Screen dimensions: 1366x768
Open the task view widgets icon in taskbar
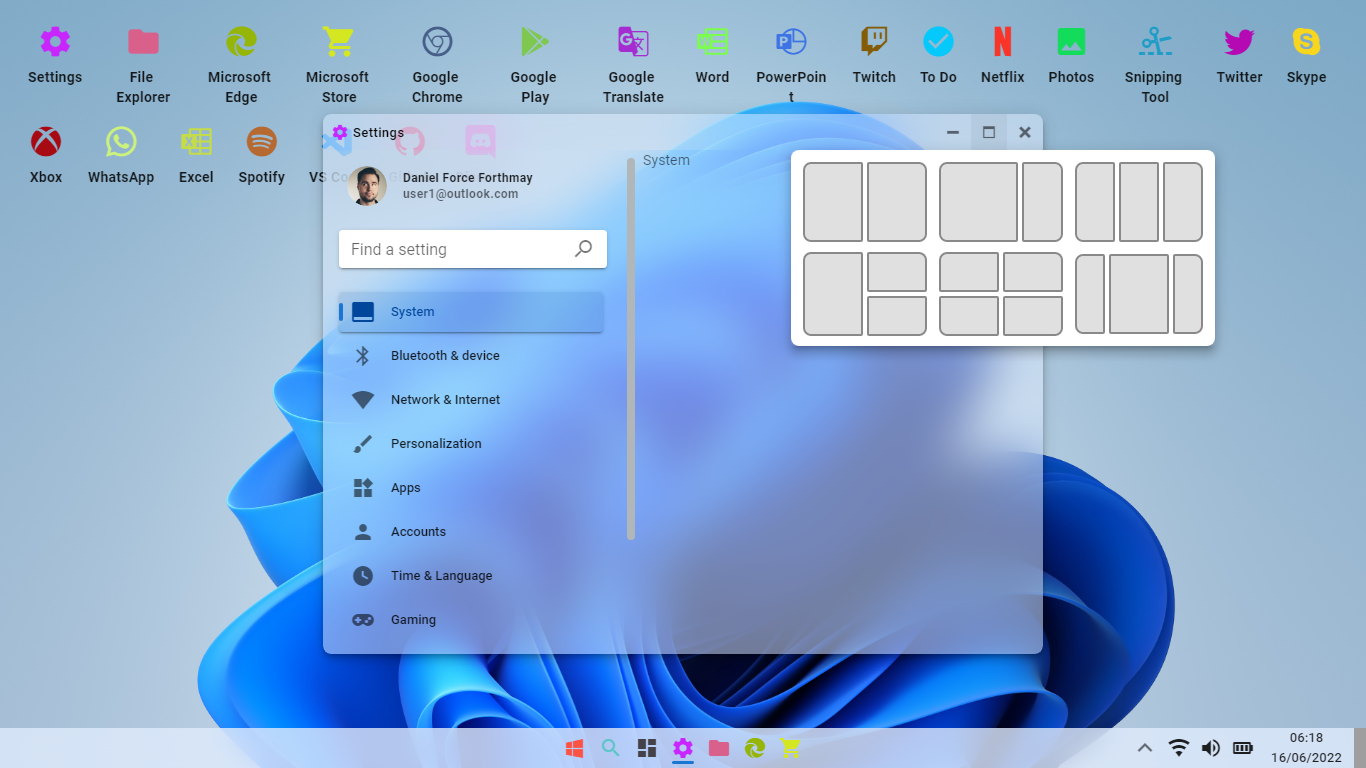point(647,748)
